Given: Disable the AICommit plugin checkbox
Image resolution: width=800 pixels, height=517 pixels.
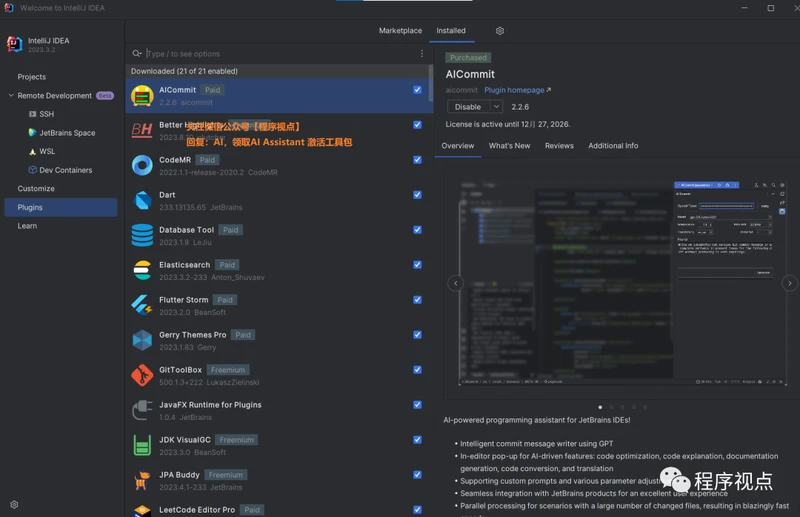Looking at the screenshot, I should pyautogui.click(x=417, y=90).
